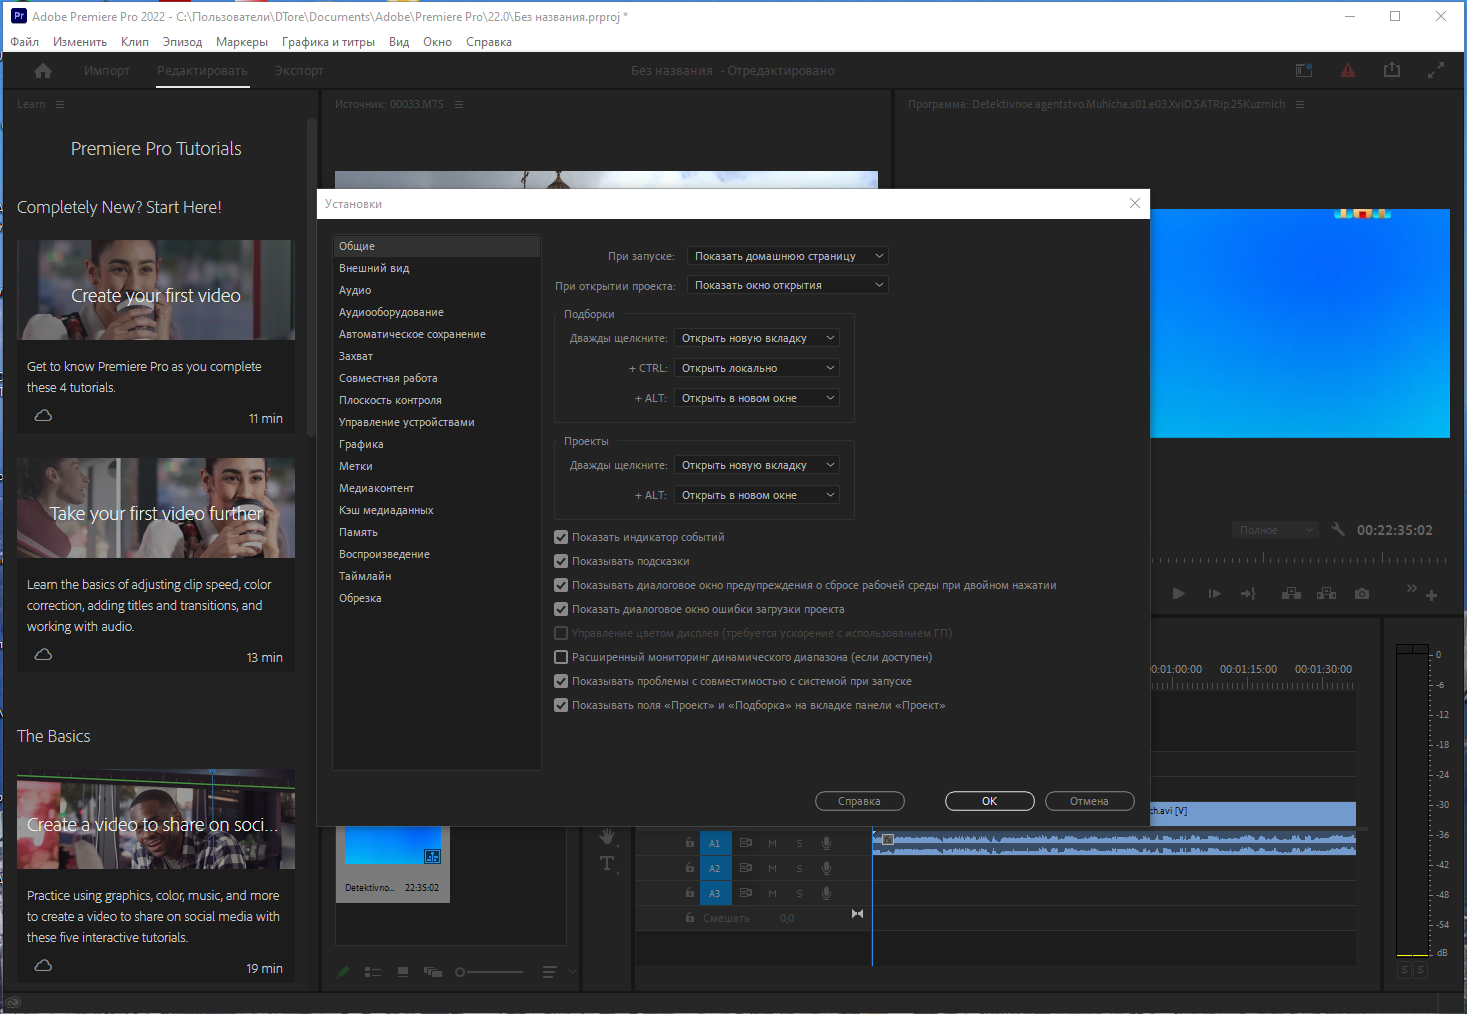The width and height of the screenshot is (1467, 1014).
Task: Click the Step Forward frame button
Action: coord(1215,594)
